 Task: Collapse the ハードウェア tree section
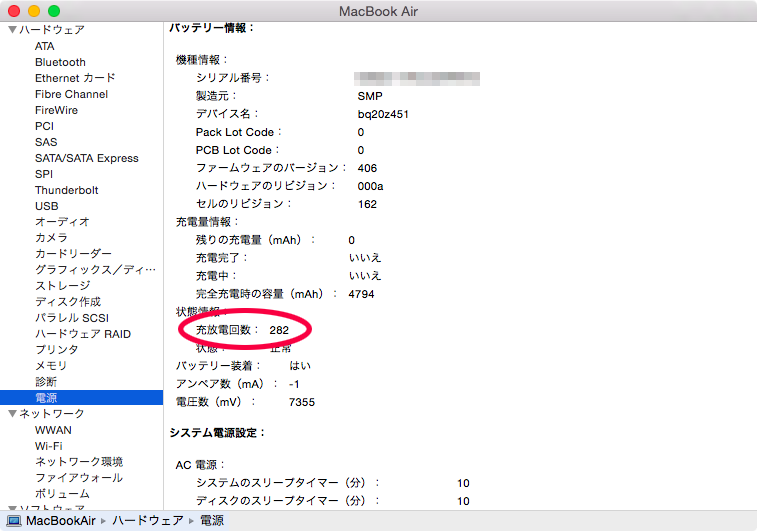[x=13, y=30]
